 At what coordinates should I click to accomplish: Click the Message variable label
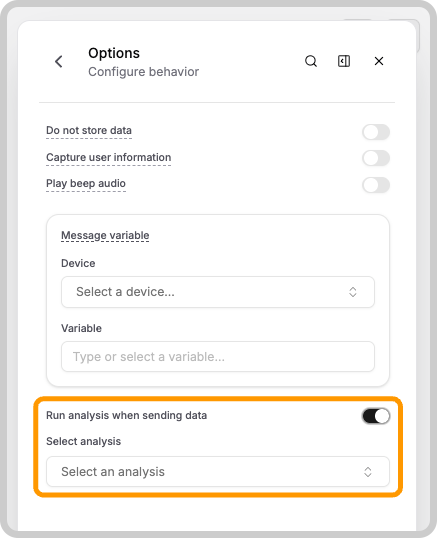105,235
